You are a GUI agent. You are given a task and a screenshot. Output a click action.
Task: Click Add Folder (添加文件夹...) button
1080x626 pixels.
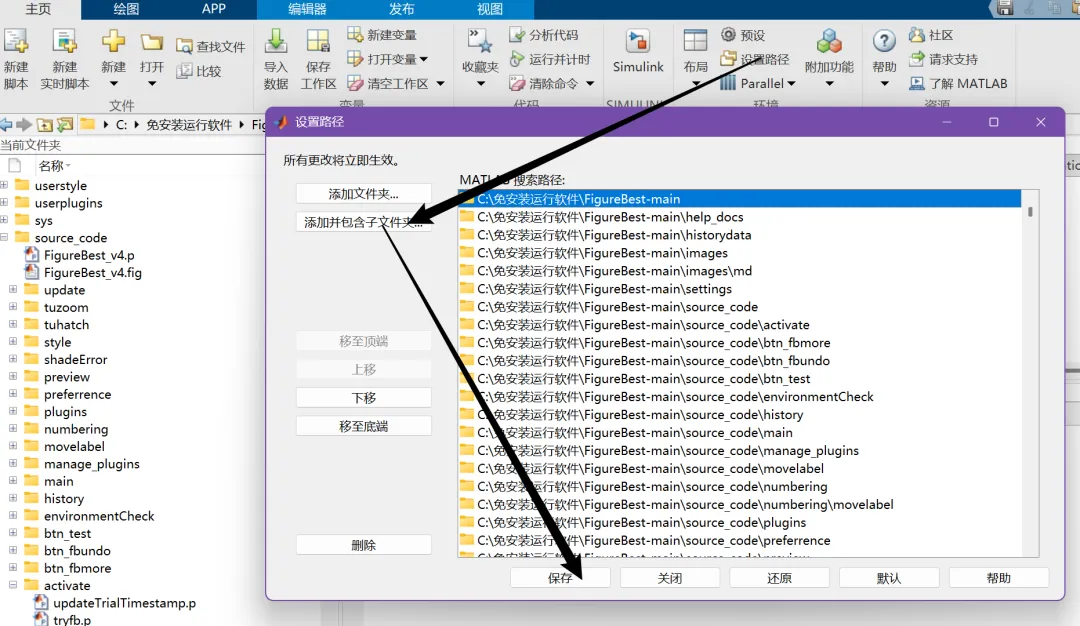(364, 194)
